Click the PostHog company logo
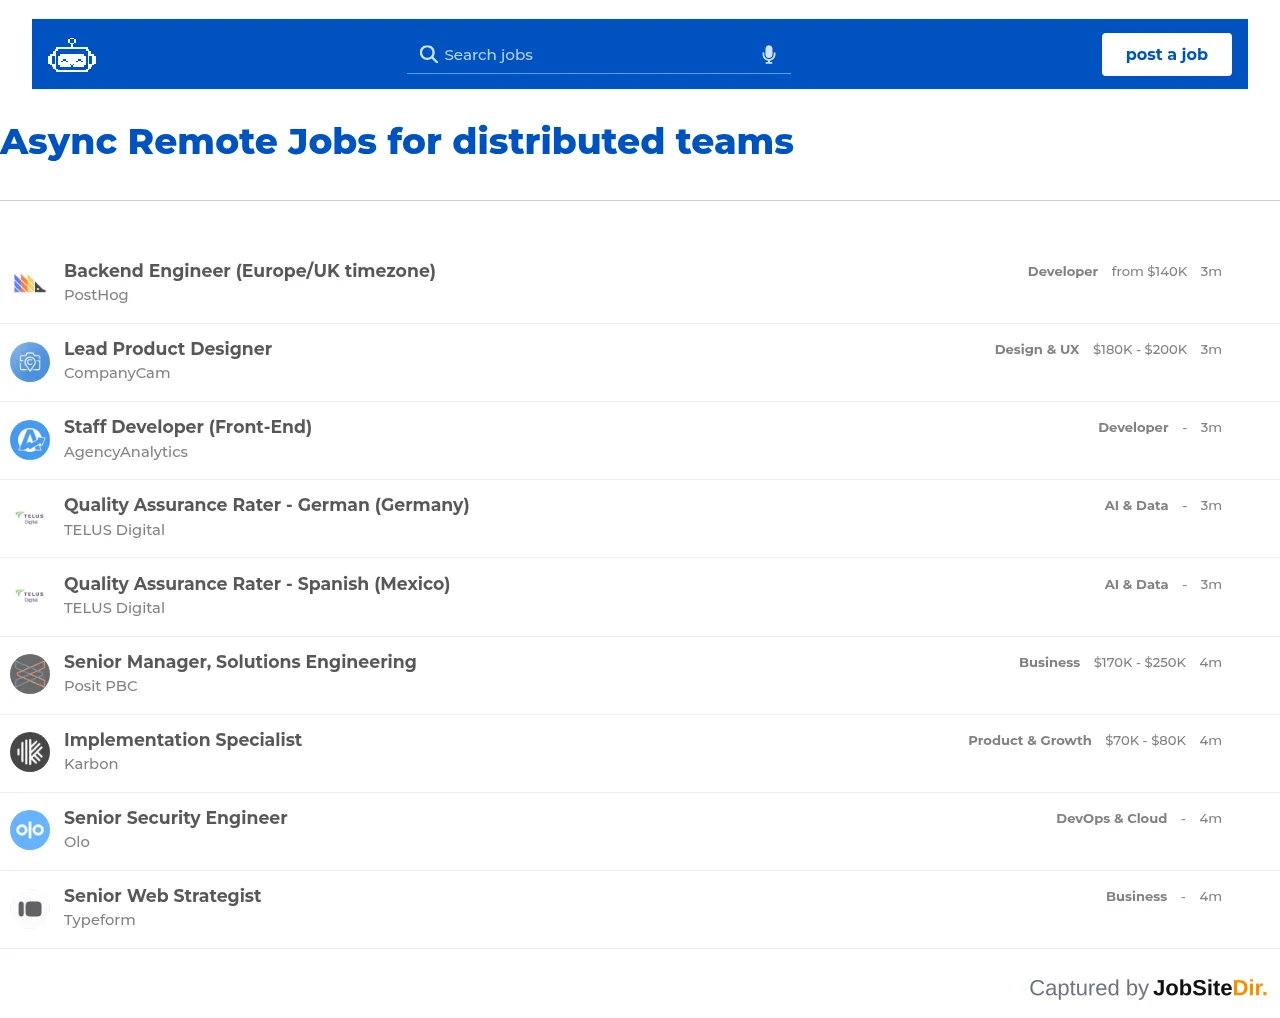The height and width of the screenshot is (1018, 1280). [x=30, y=284]
